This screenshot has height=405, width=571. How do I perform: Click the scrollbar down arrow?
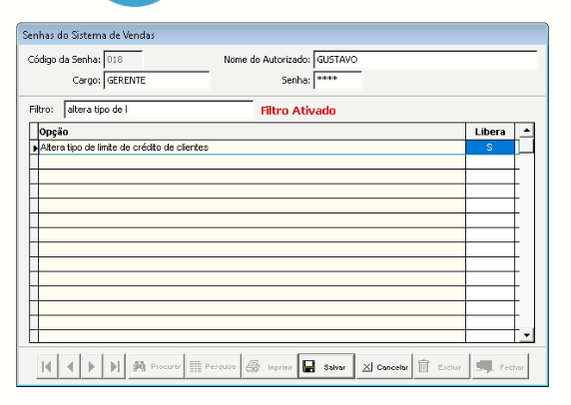527,335
